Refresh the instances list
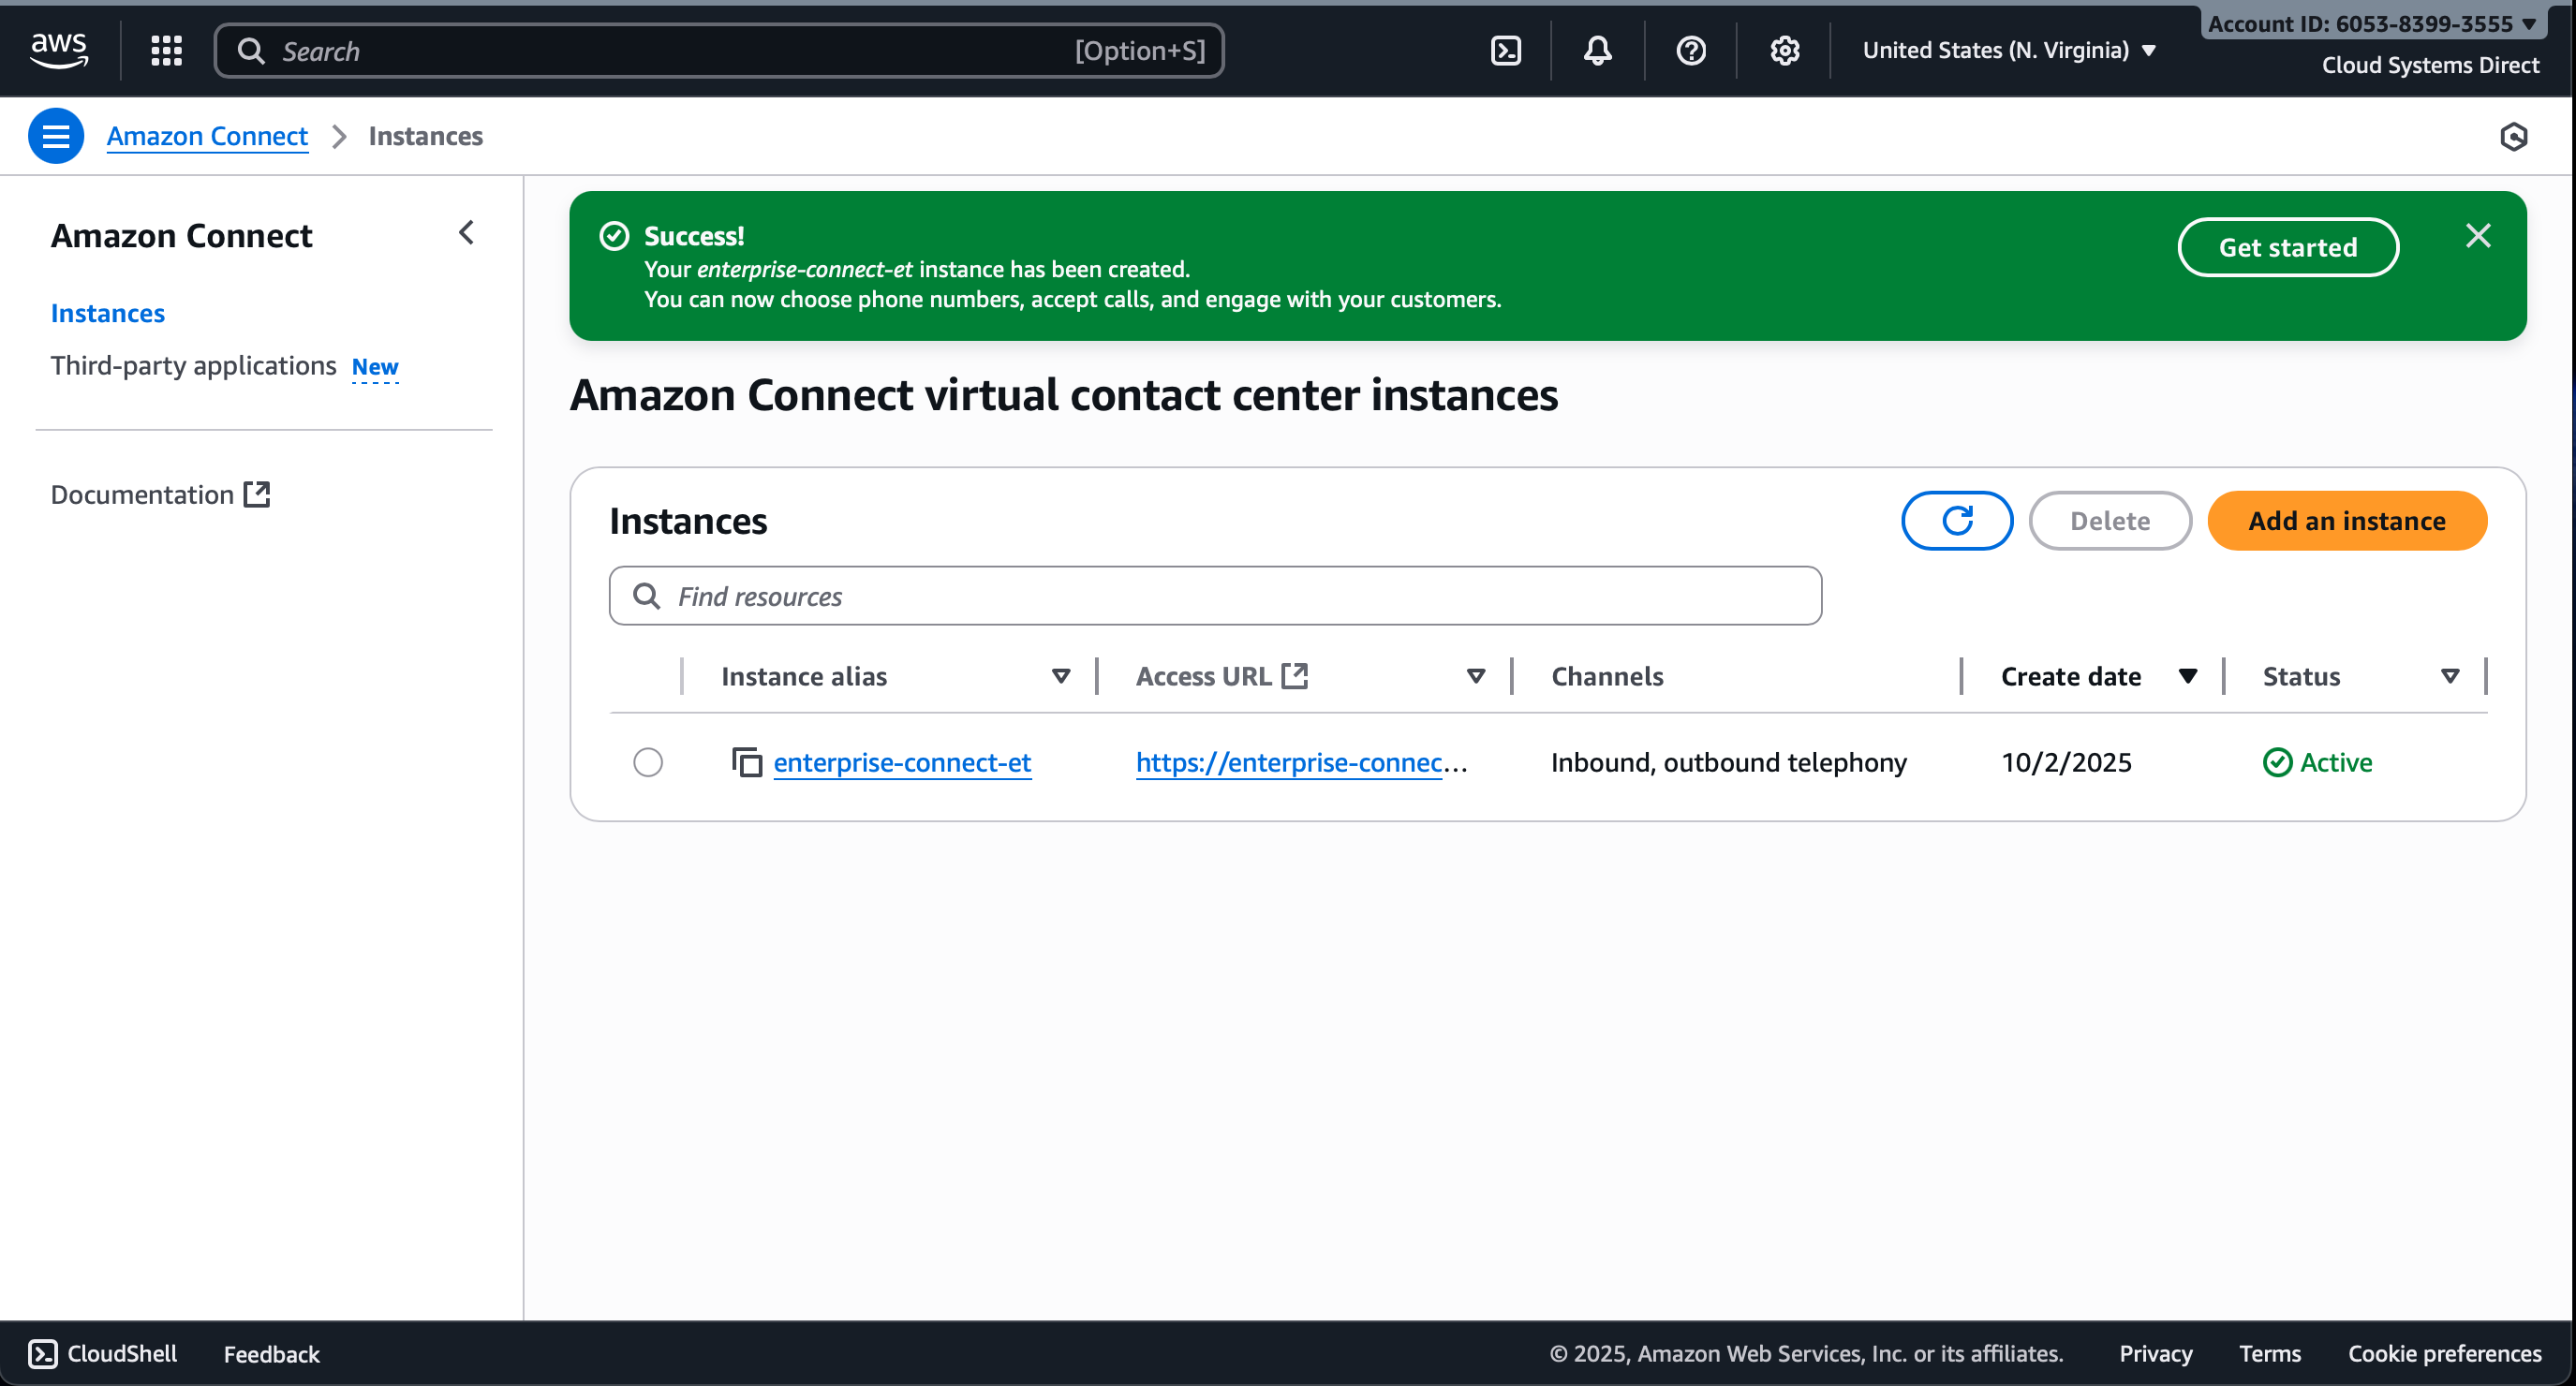The image size is (2576, 1386). tap(1956, 520)
